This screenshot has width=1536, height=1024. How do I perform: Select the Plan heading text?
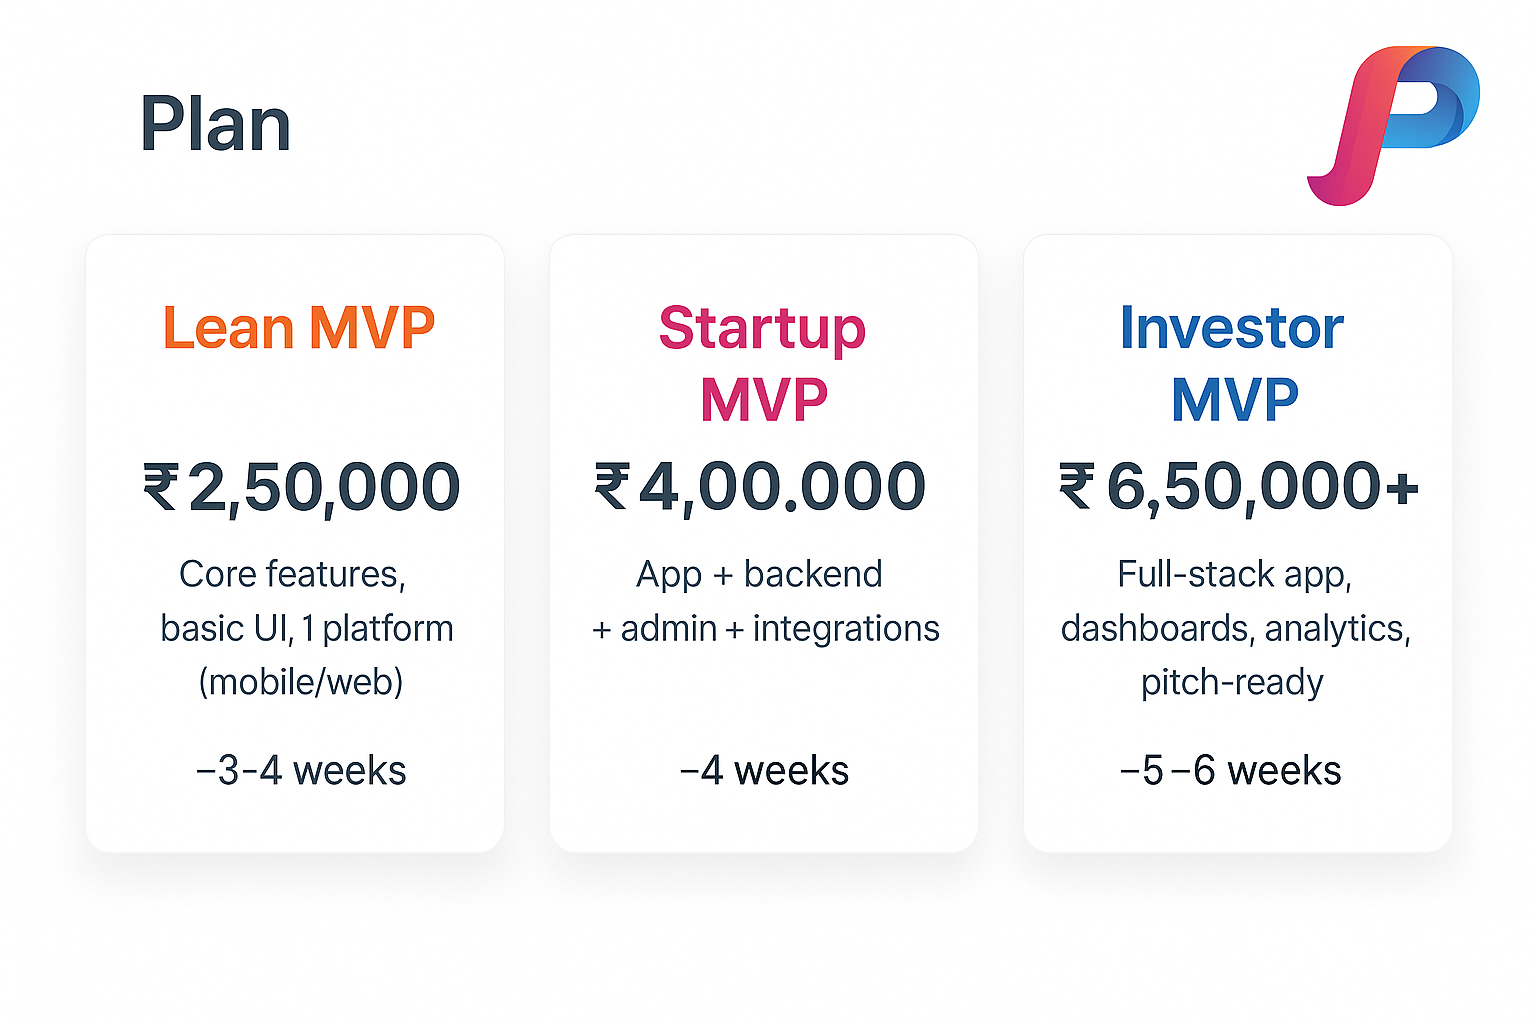pos(215,125)
